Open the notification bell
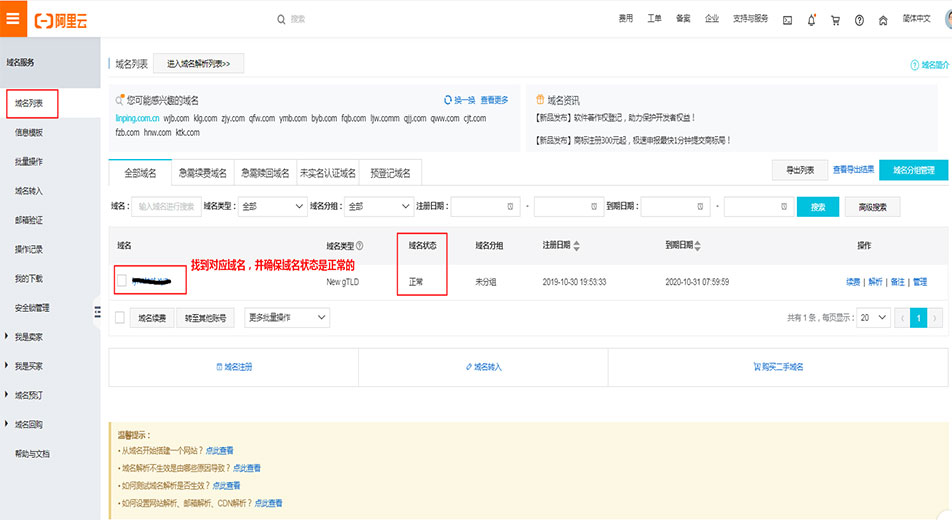952x520 pixels. click(x=811, y=19)
